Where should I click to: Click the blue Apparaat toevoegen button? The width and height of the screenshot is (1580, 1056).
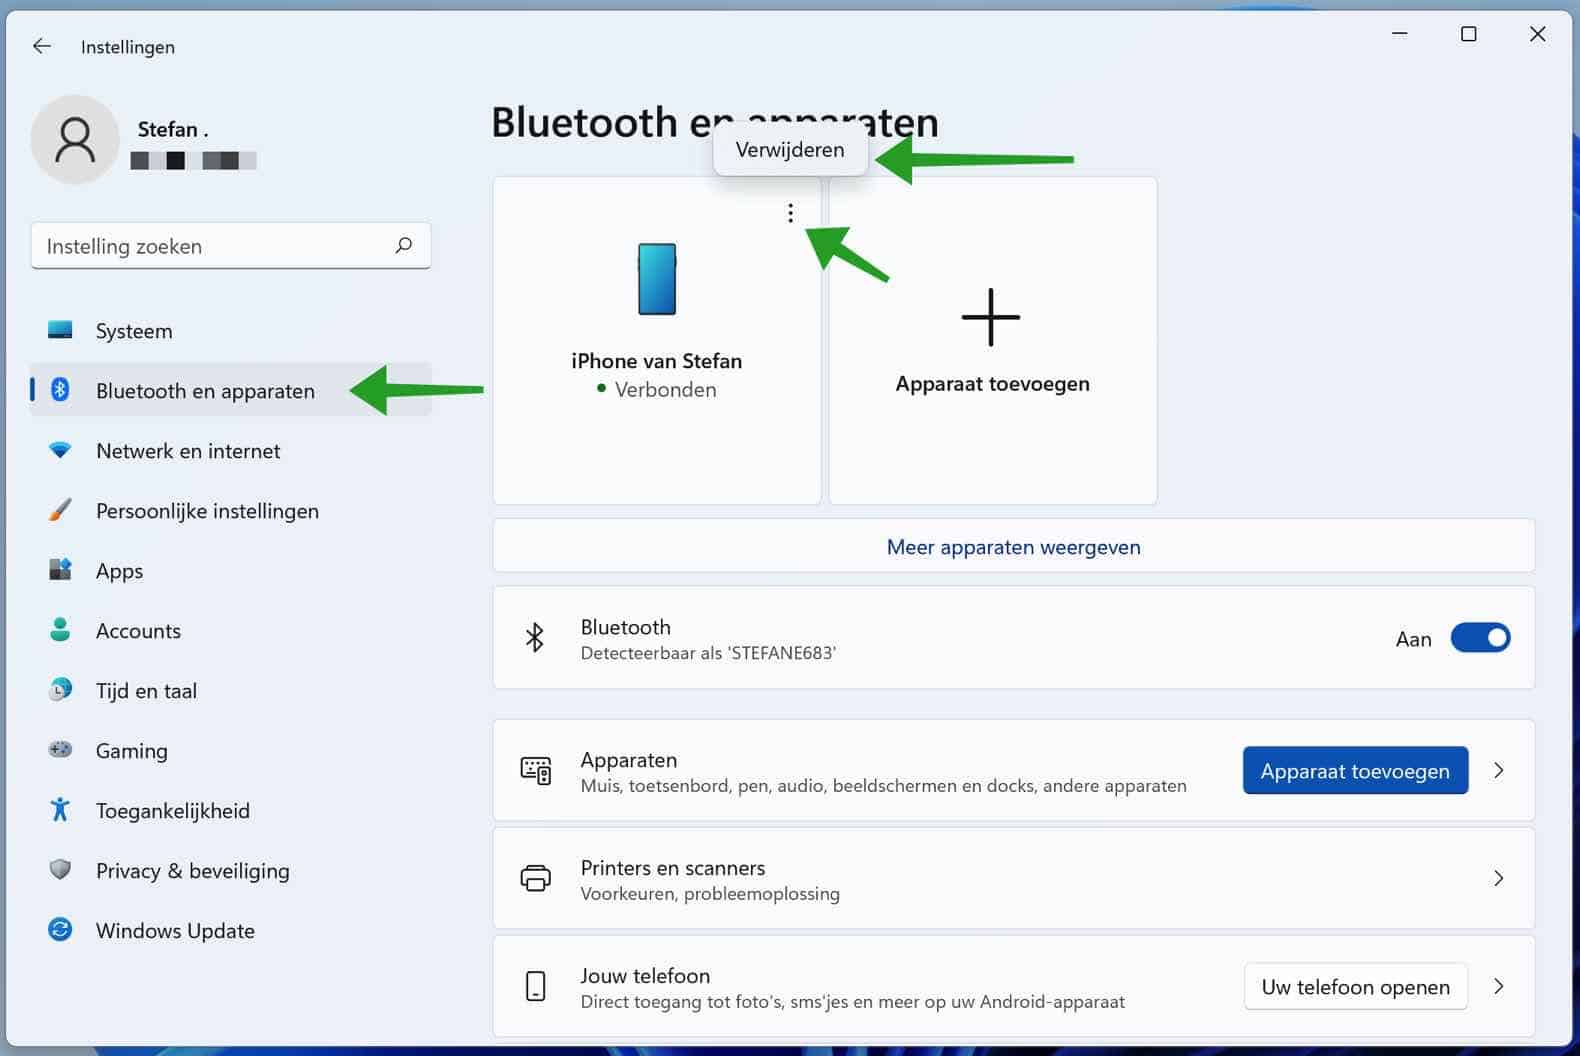click(1355, 771)
